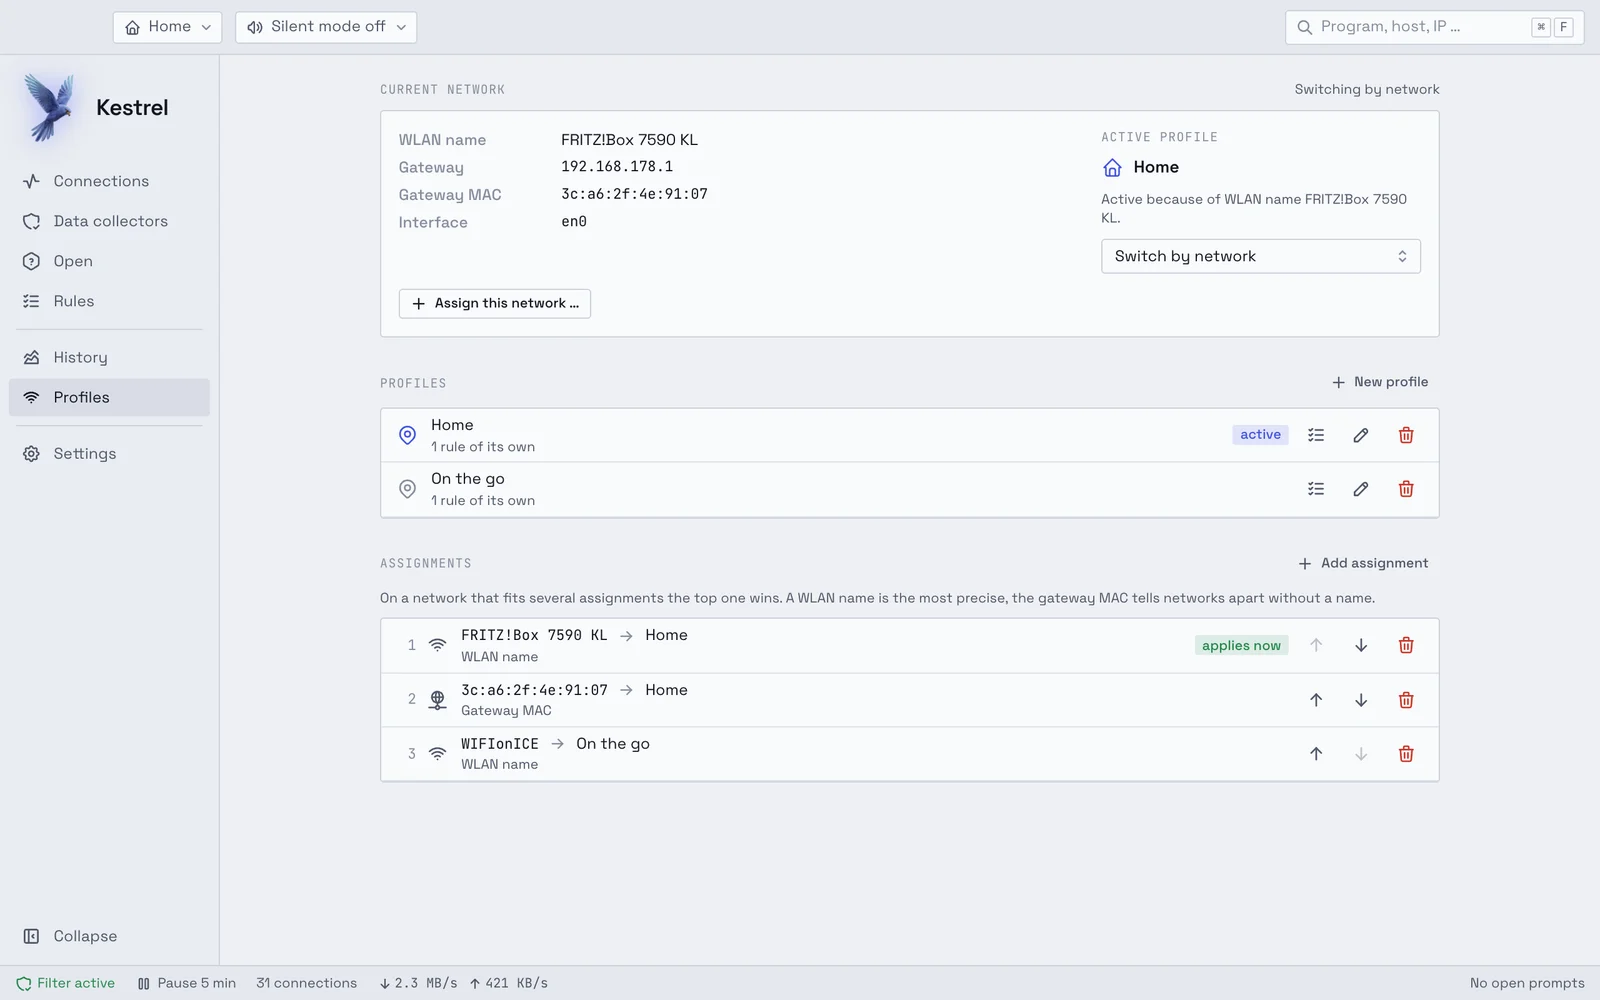This screenshot has width=1600, height=1000.
Task: Edit the On the go profile
Action: pyautogui.click(x=1361, y=489)
